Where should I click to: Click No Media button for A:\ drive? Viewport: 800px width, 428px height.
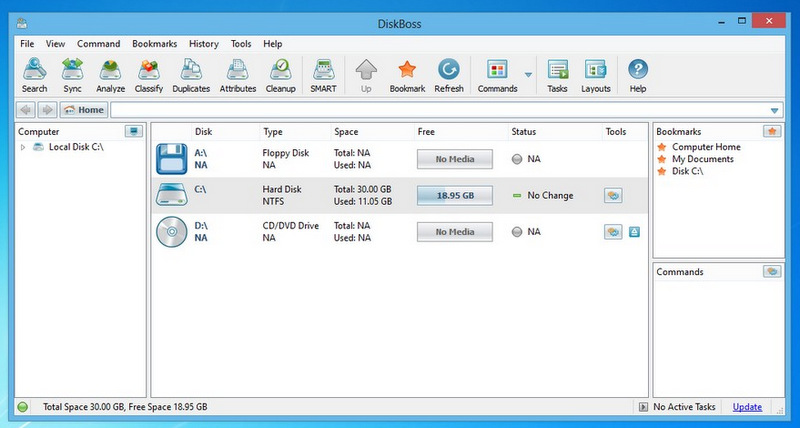[455, 159]
